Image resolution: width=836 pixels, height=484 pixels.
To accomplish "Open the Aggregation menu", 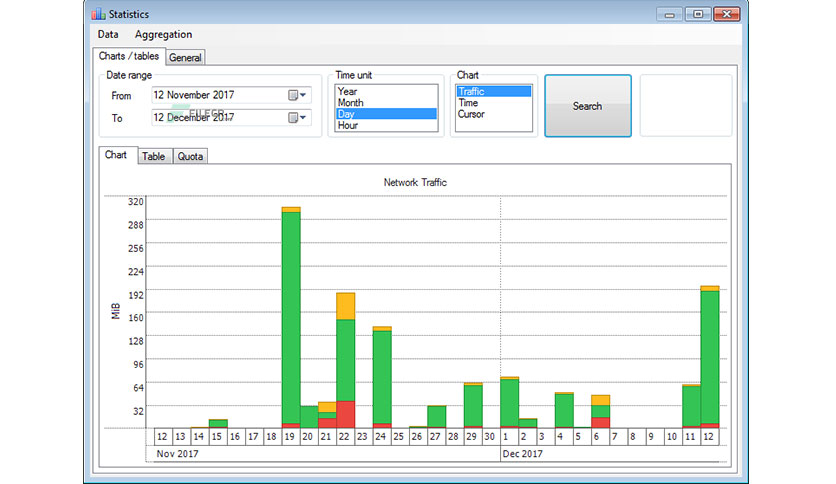I will coord(163,35).
